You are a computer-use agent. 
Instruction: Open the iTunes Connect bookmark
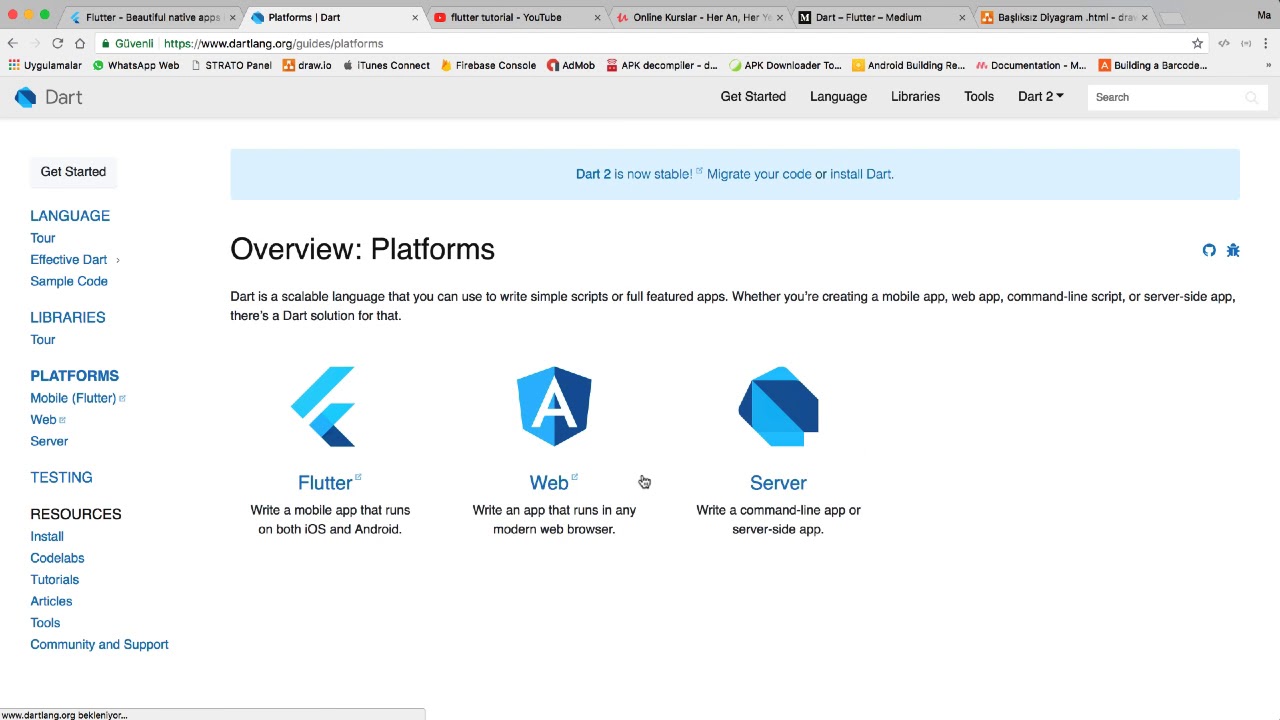pyautogui.click(x=386, y=65)
